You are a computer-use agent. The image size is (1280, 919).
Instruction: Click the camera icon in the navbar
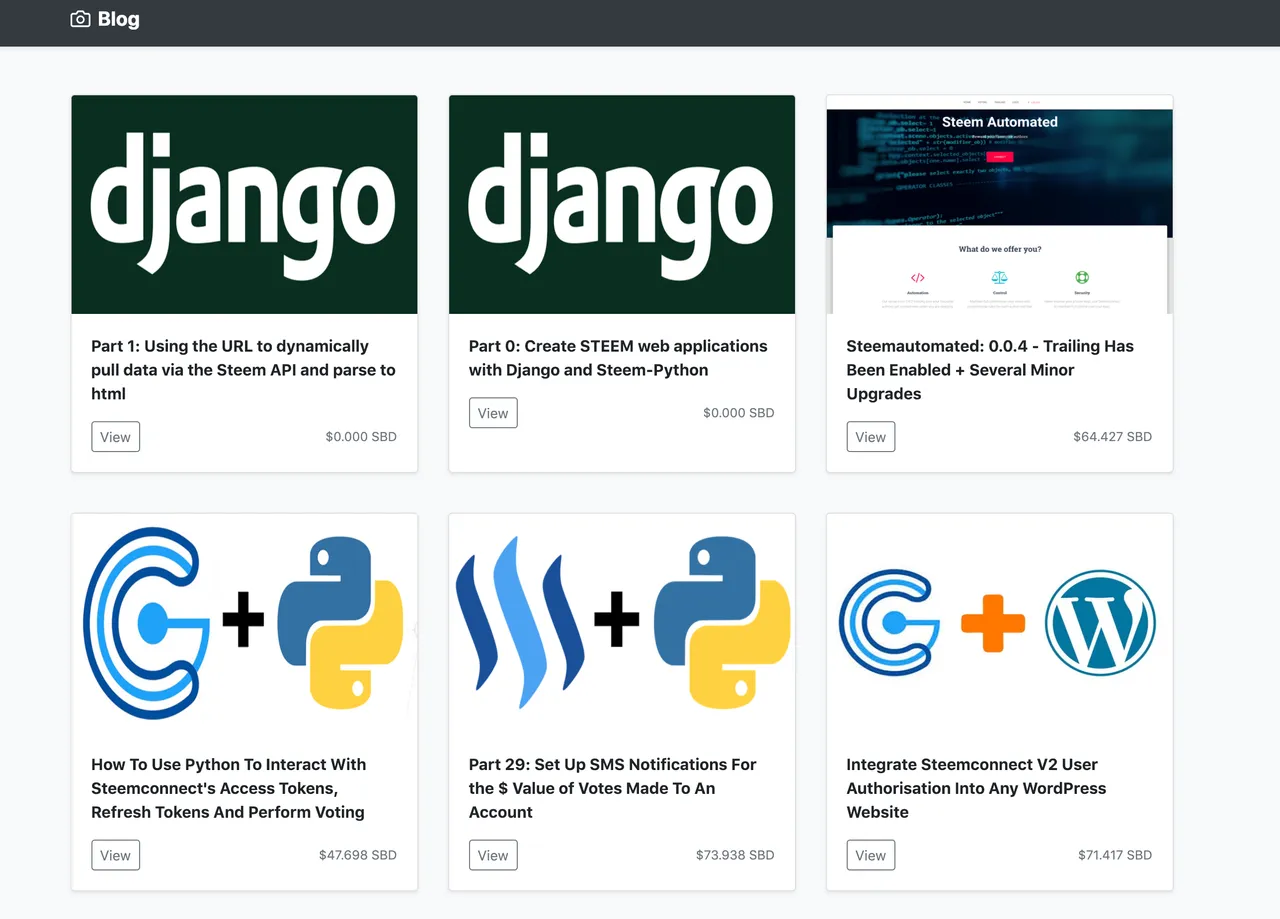point(81,19)
